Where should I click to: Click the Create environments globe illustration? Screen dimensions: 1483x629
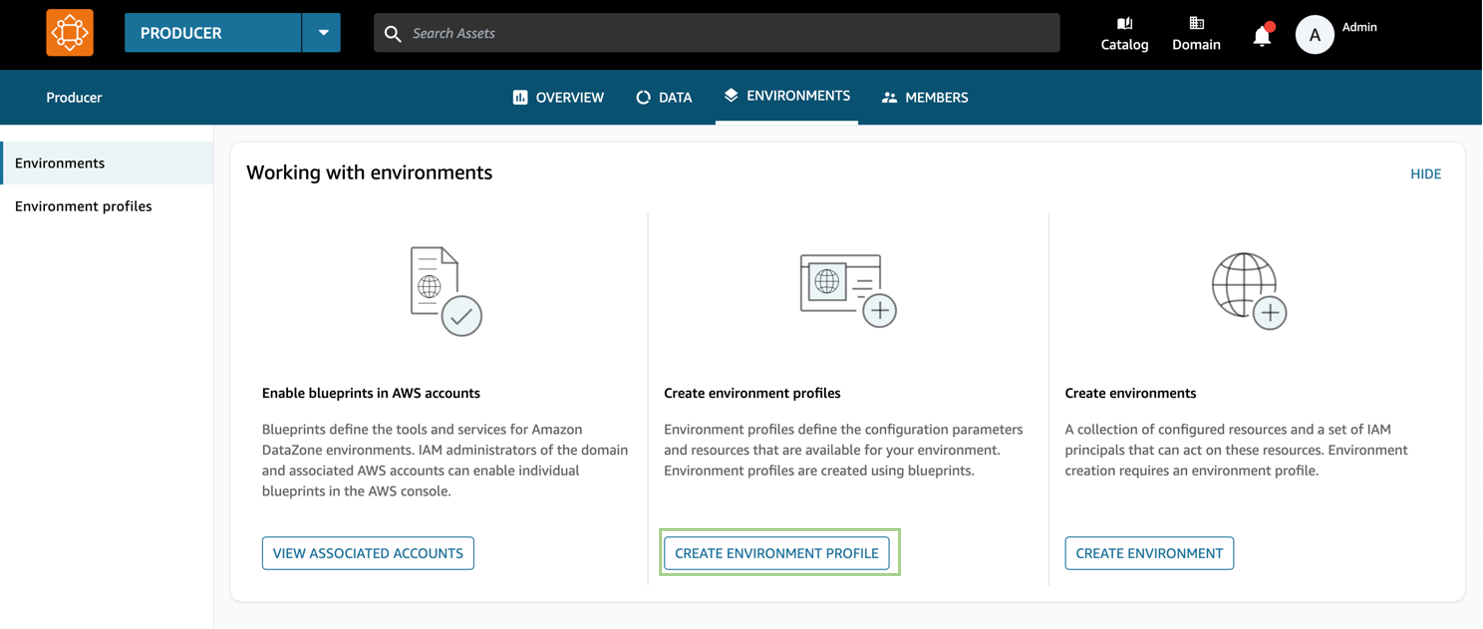coord(1249,291)
